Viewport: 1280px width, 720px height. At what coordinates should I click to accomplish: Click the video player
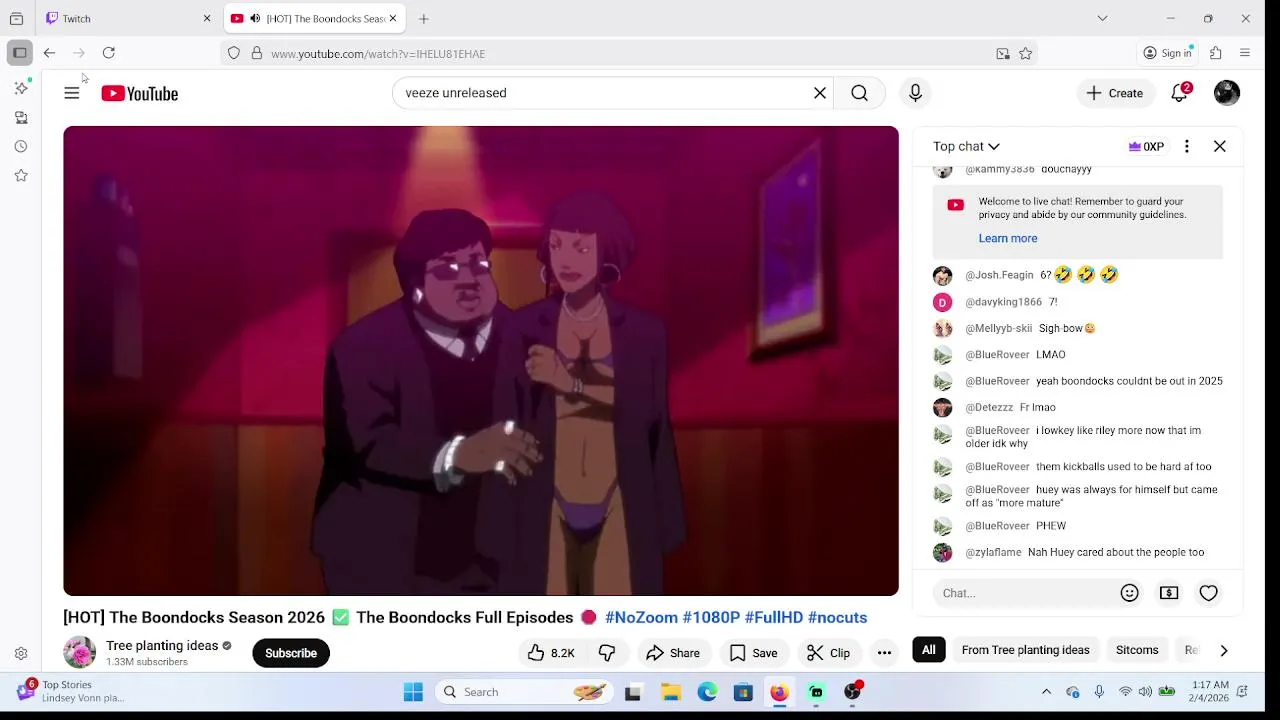click(481, 361)
